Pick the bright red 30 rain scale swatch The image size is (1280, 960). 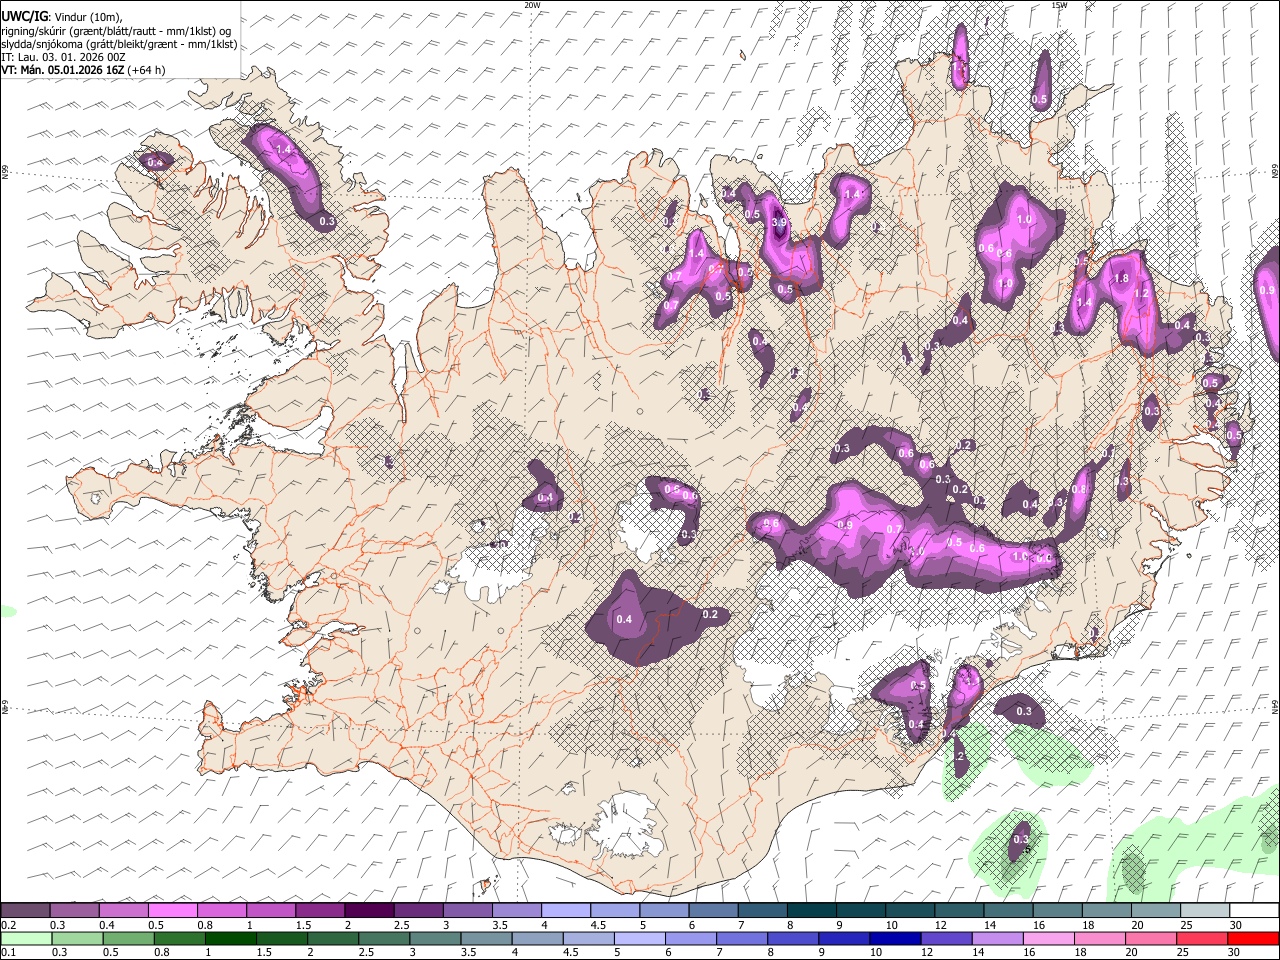click(x=1252, y=939)
